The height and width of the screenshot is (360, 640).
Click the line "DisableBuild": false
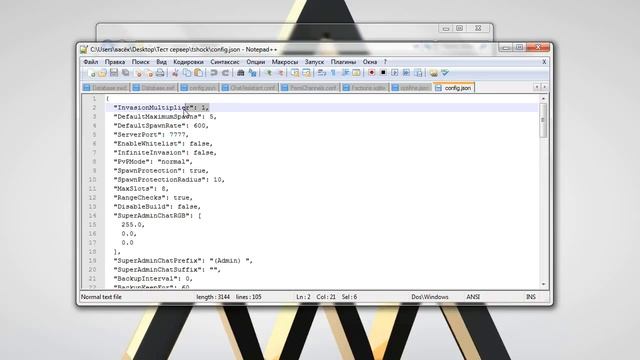pos(157,207)
